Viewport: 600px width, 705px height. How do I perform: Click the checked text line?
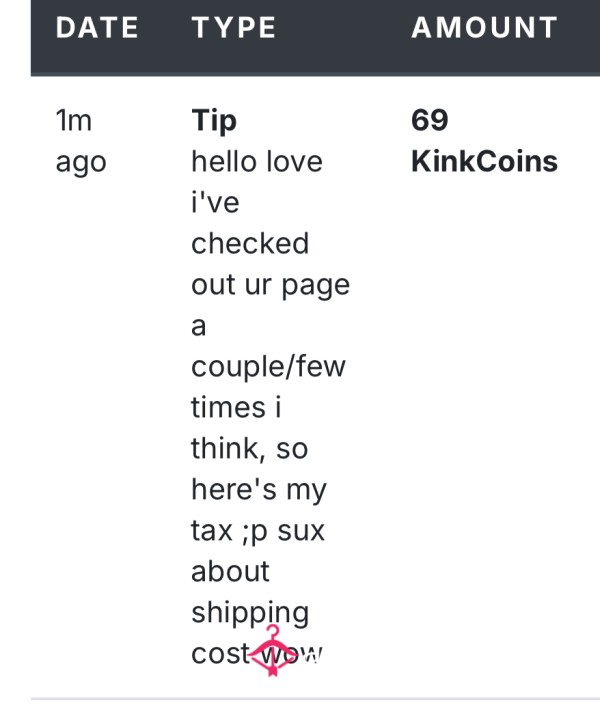point(250,243)
